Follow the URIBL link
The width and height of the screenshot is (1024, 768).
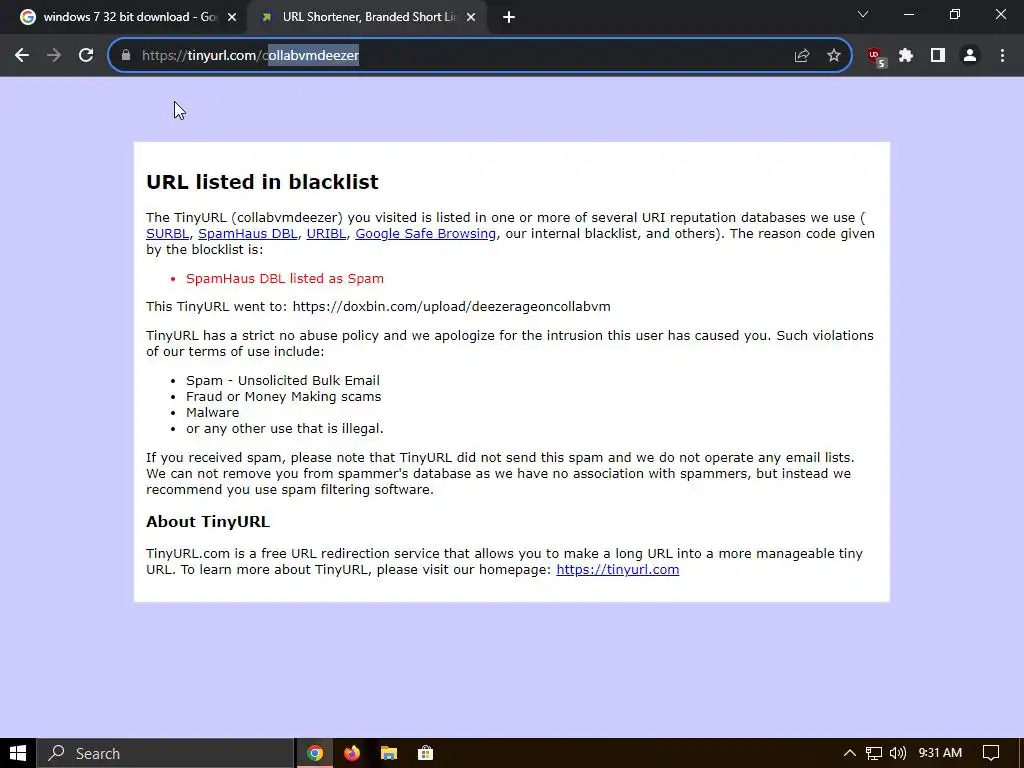pos(326,234)
